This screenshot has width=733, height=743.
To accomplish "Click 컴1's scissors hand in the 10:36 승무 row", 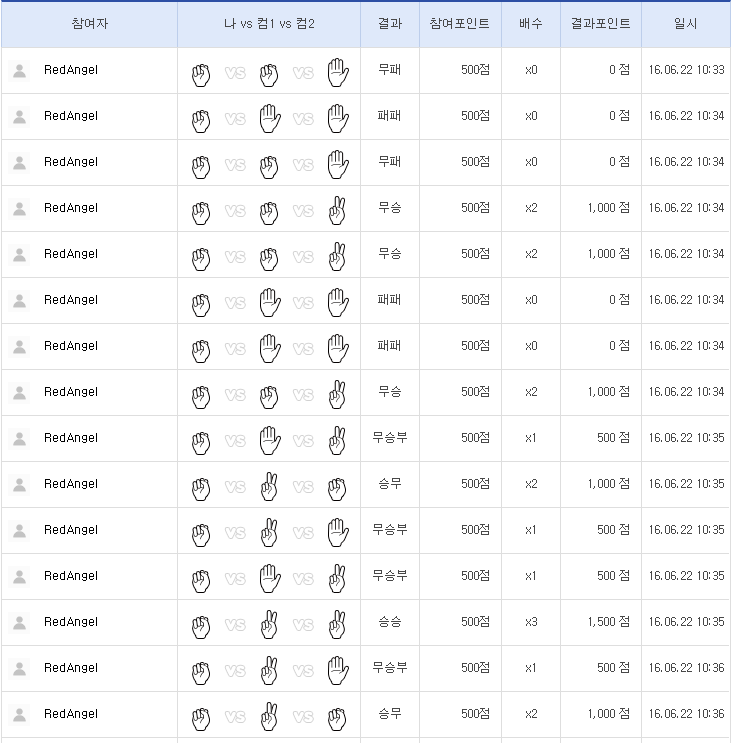I will coord(268,714).
